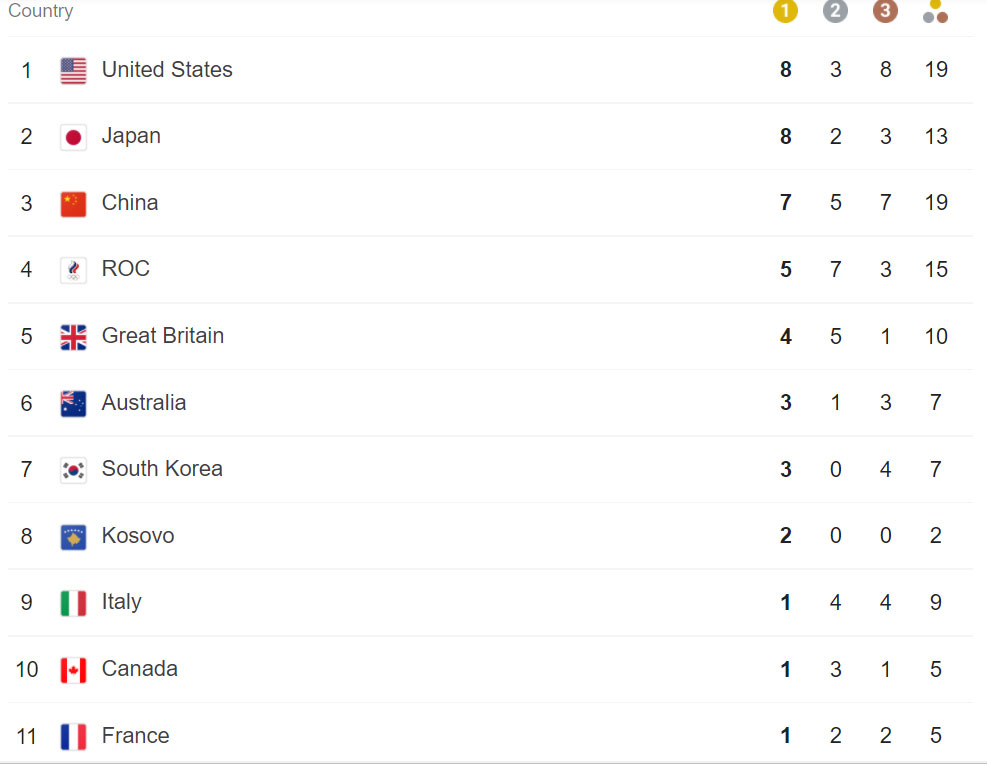Click the Kosovo flag icon
987x764 pixels.
(73, 537)
